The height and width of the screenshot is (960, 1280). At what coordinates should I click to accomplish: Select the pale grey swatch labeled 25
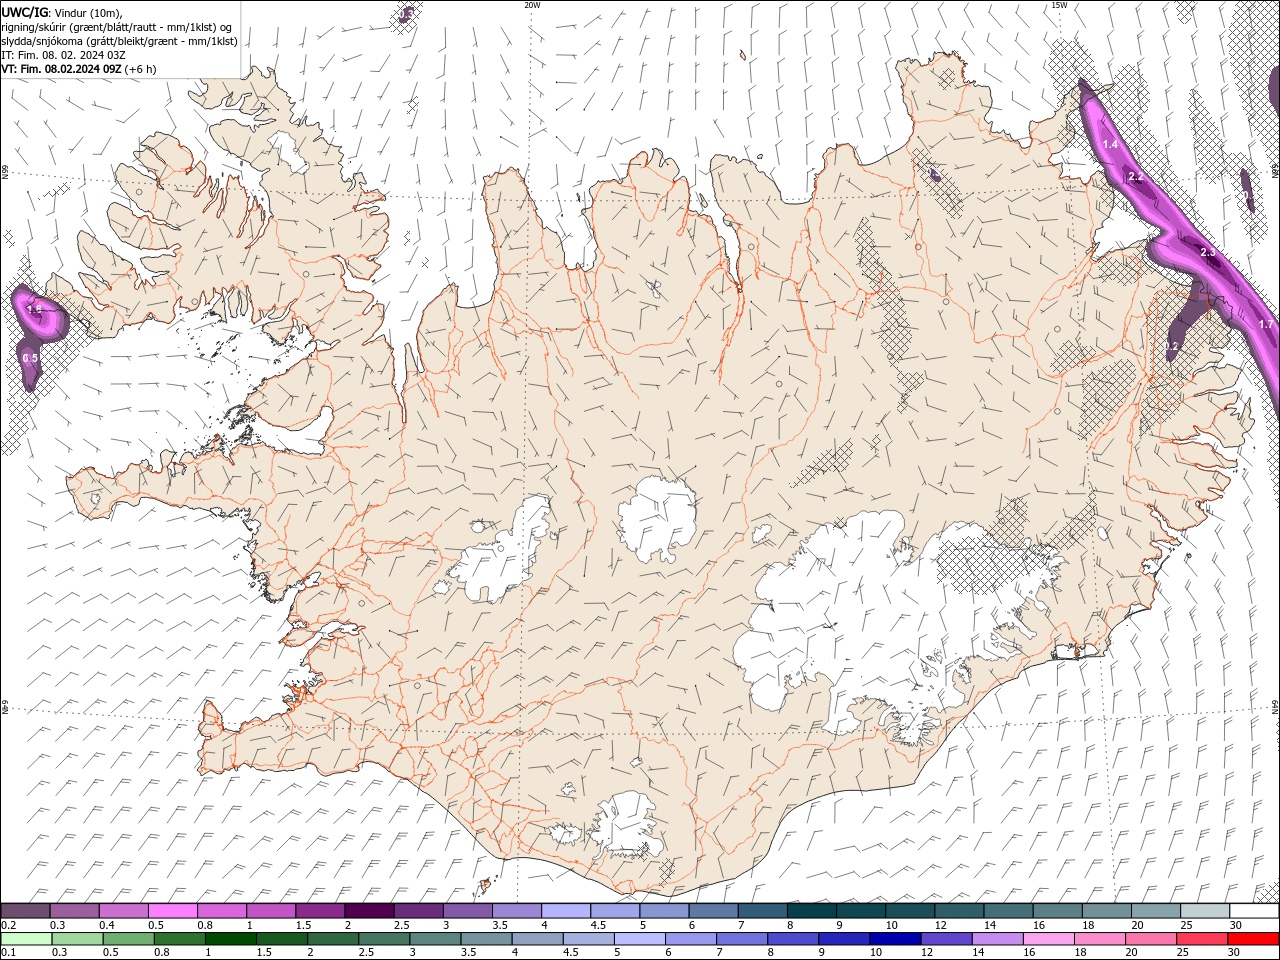coord(1204,911)
